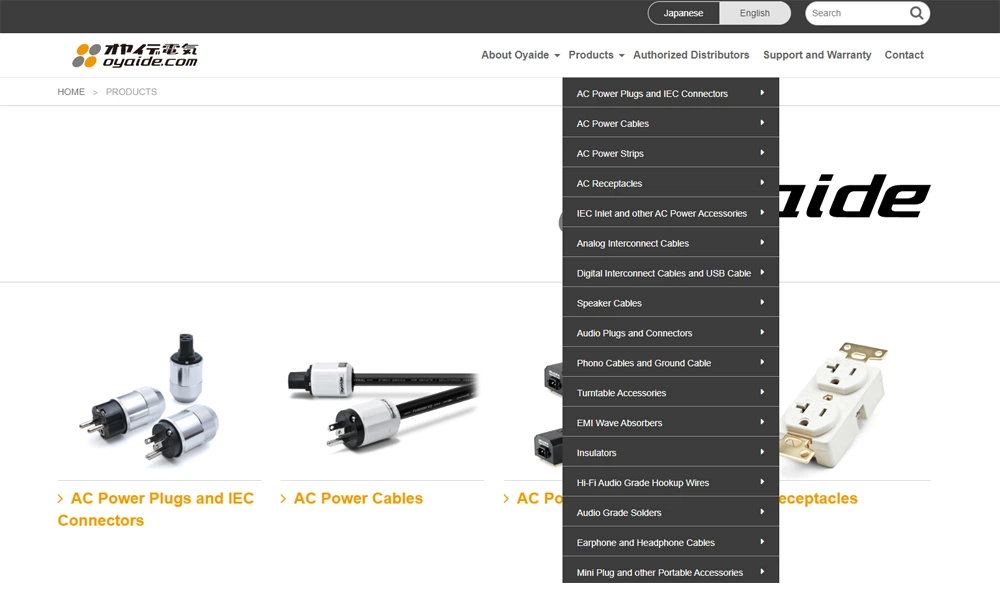Click HOME breadcrumb link
The image size is (1000, 600).
pyautogui.click(x=71, y=92)
